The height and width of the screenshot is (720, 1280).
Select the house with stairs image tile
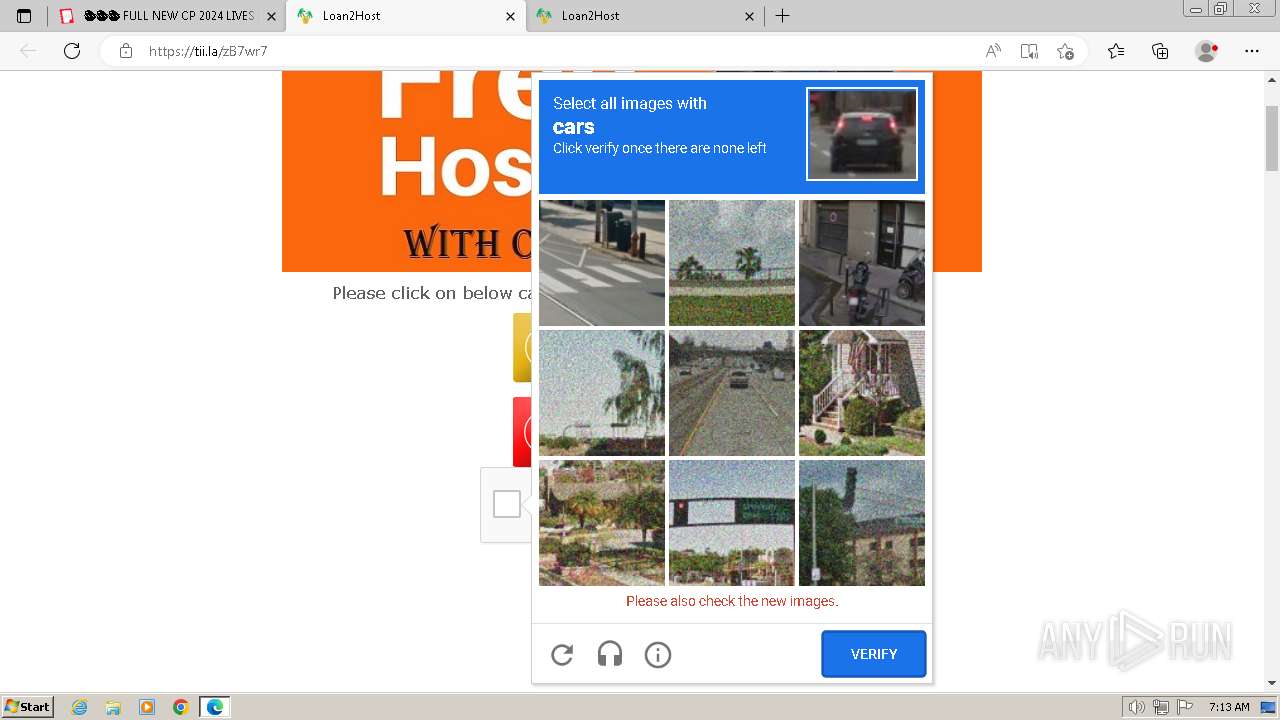(862, 393)
